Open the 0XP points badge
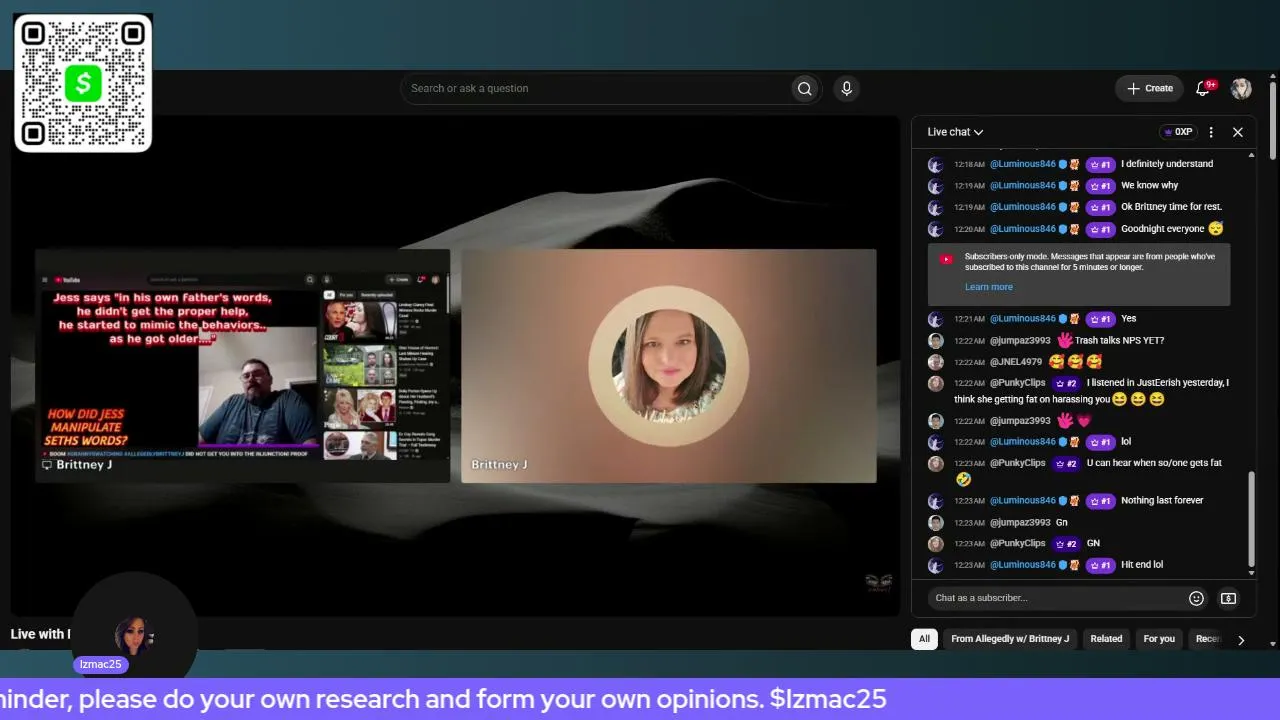This screenshot has height=720, width=1280. 1179,132
